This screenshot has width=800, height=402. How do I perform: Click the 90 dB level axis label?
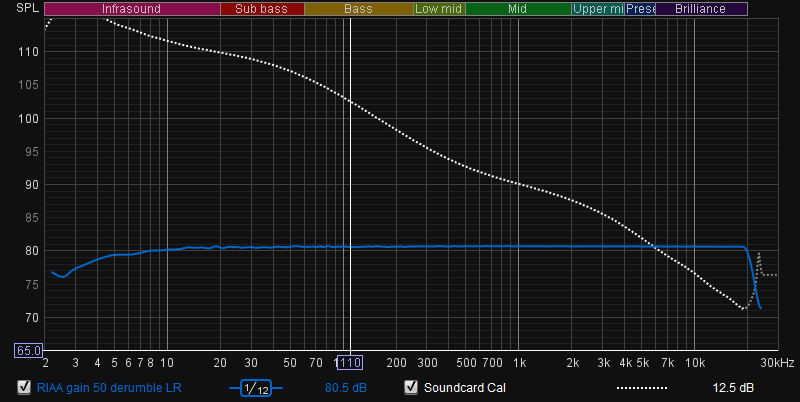pos(32,185)
